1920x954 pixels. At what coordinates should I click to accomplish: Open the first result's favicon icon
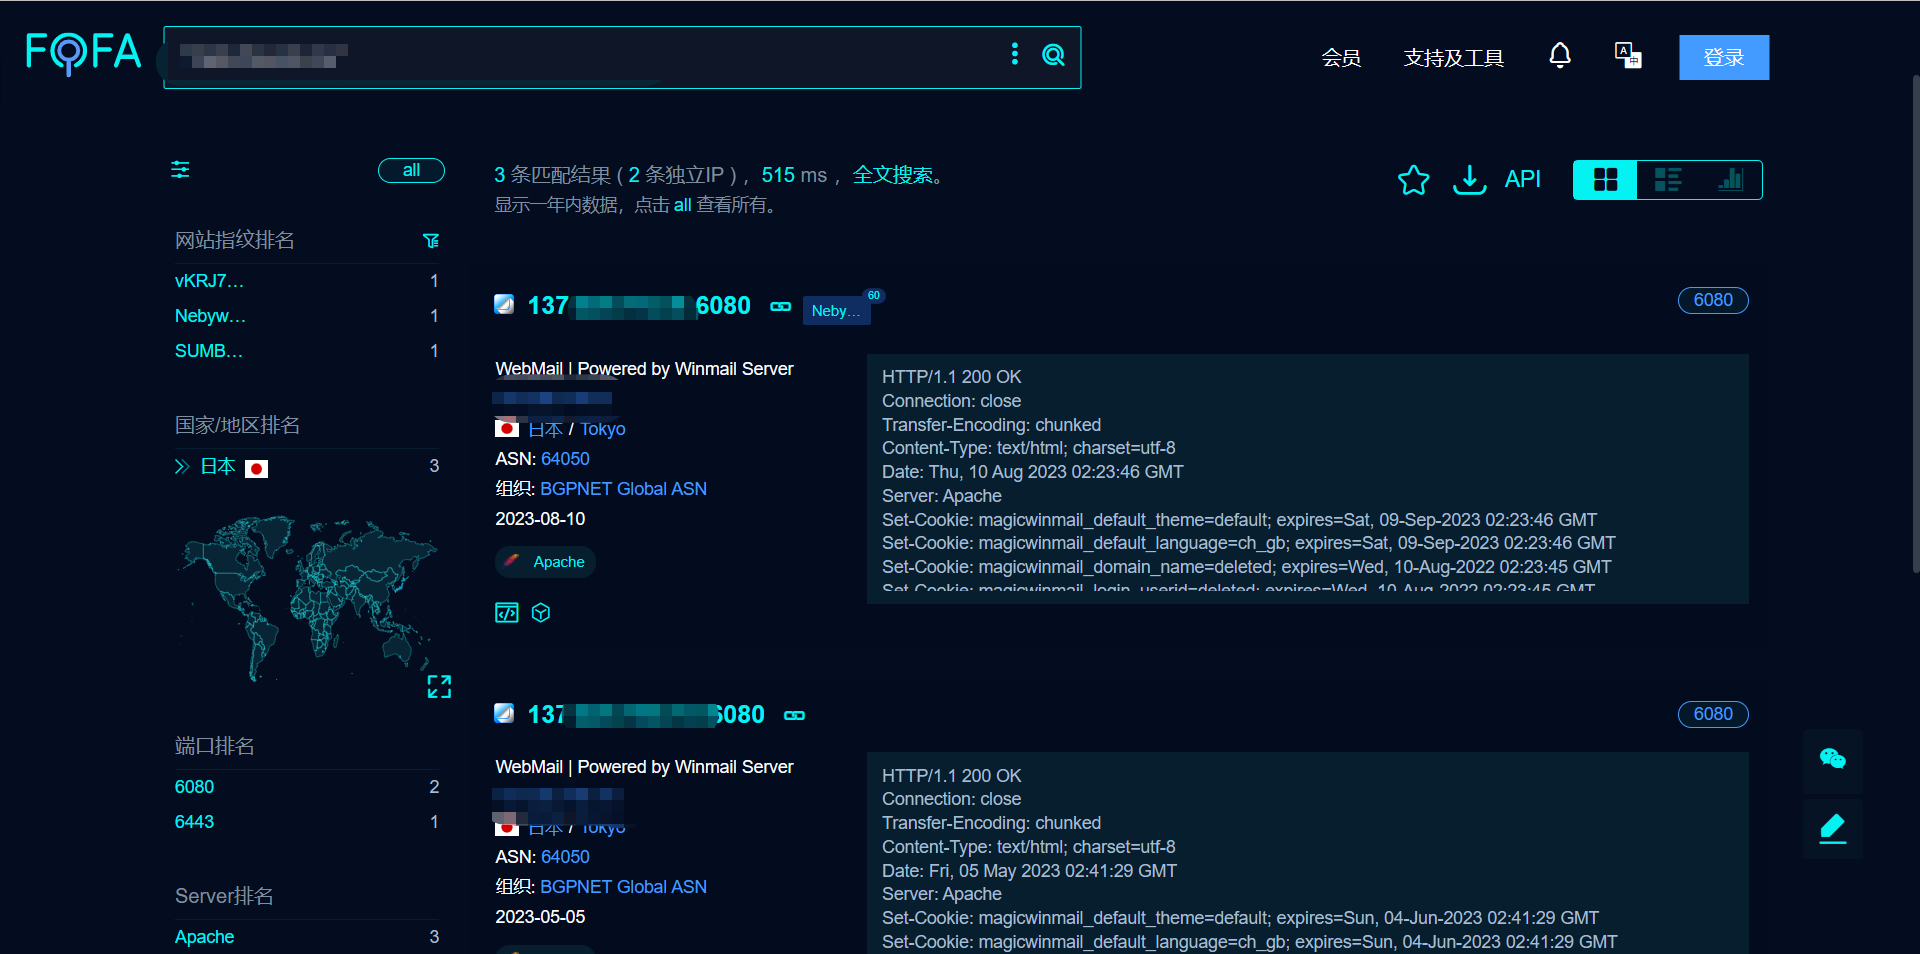click(504, 304)
